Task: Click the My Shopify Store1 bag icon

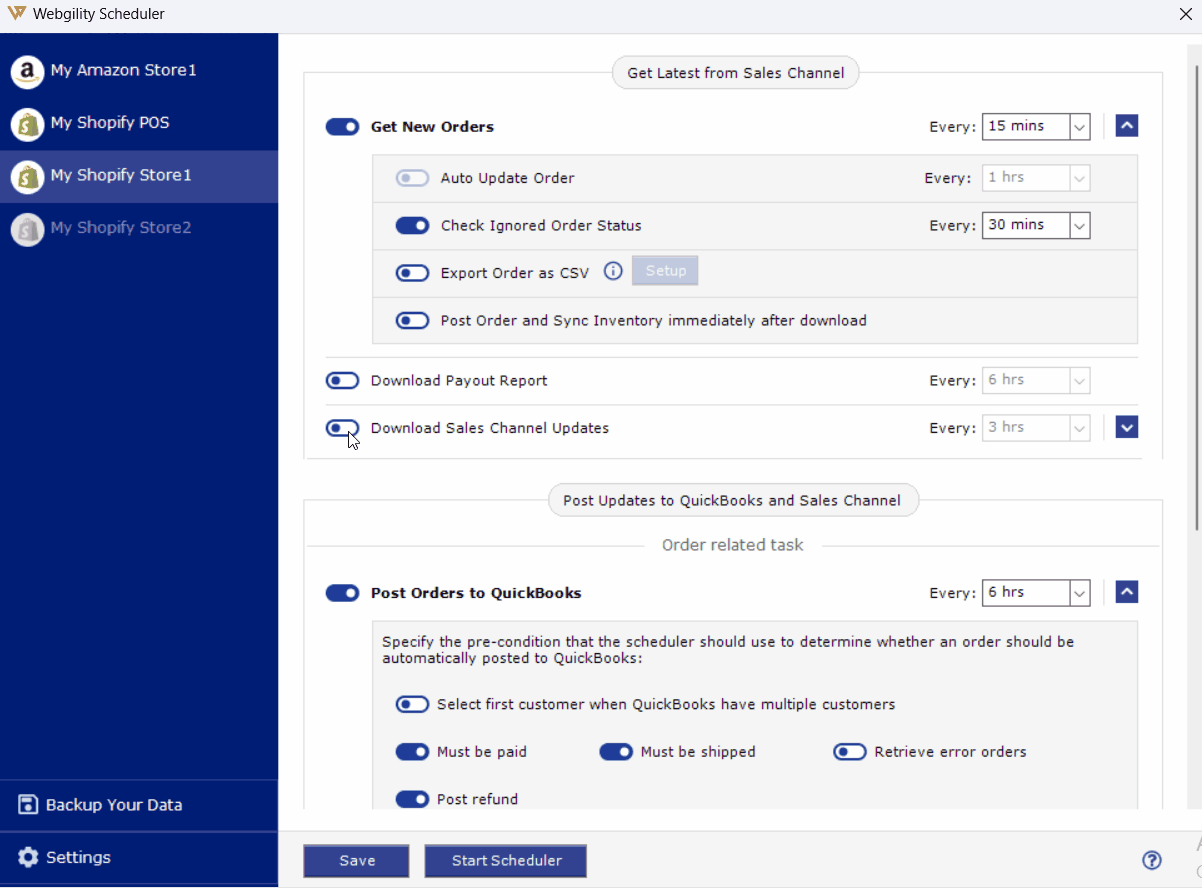Action: [x=27, y=176]
